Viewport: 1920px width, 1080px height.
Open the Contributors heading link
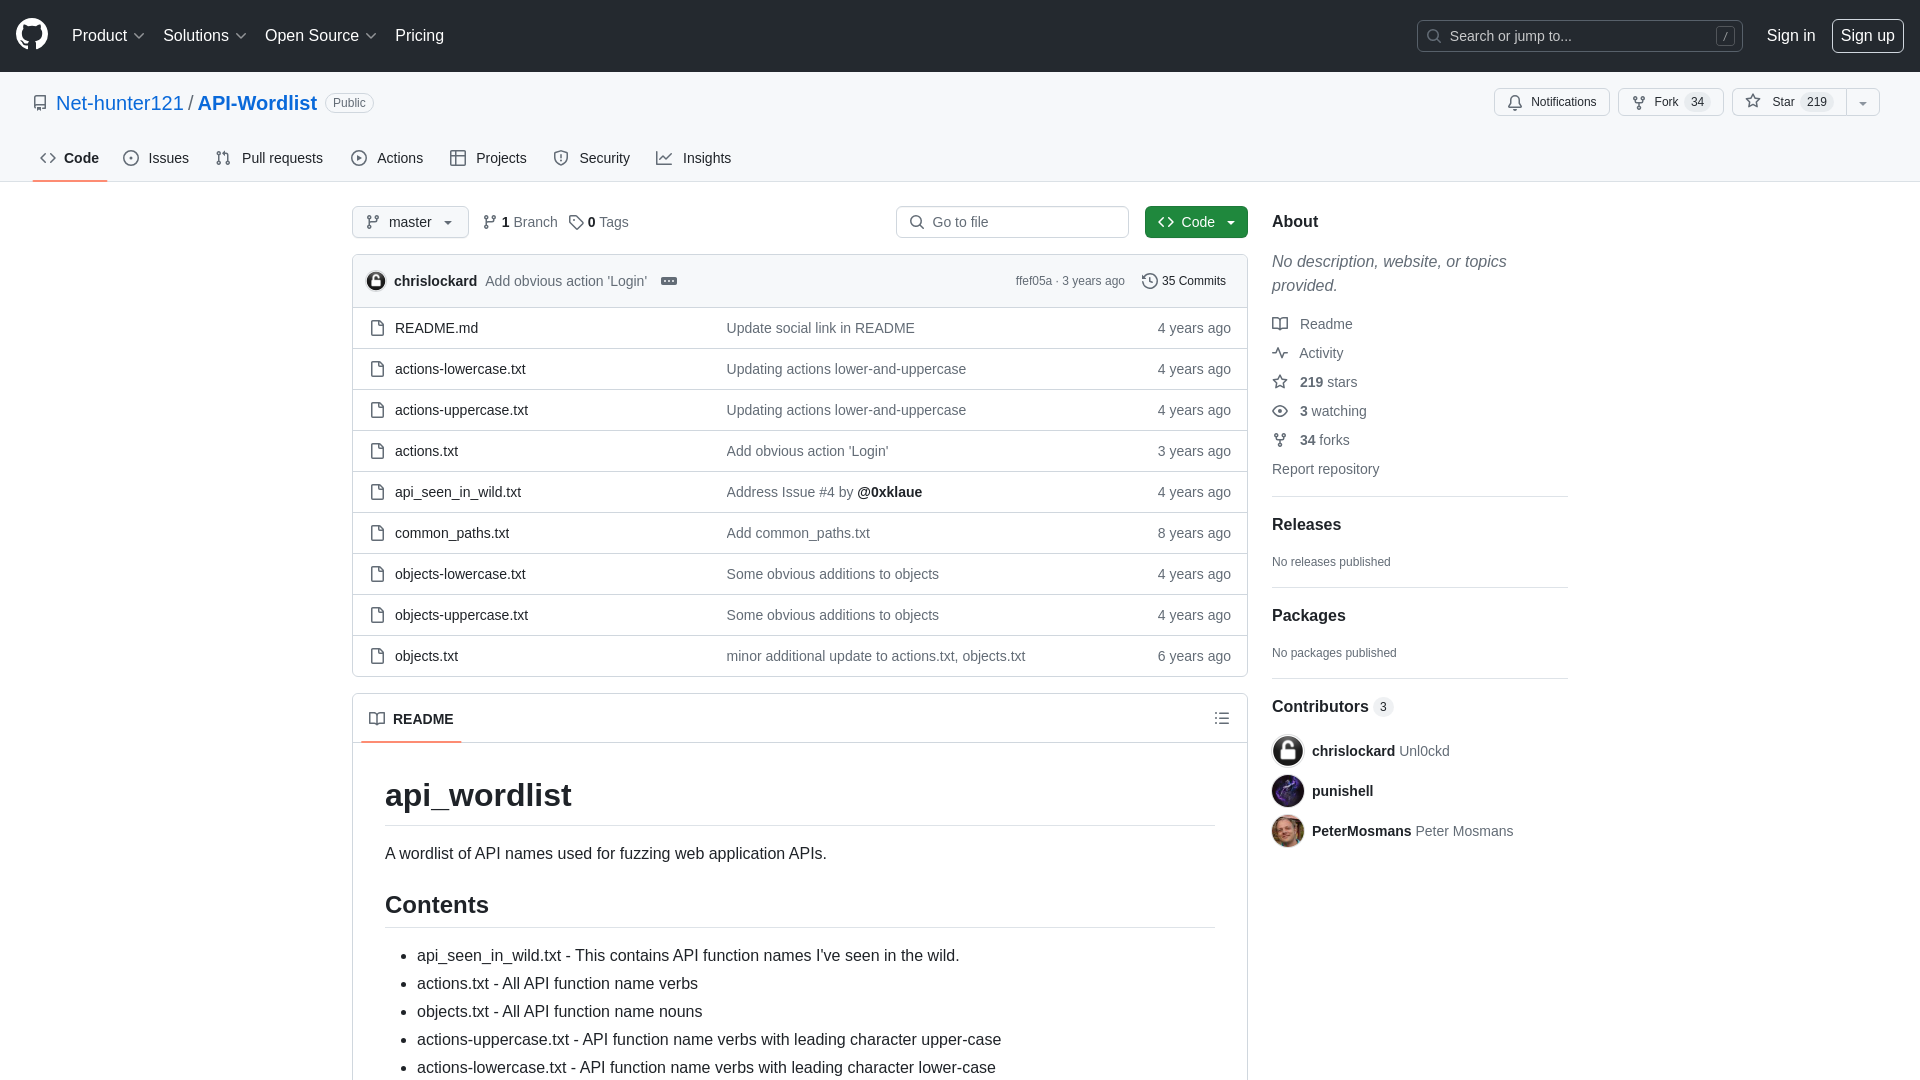[x=1332, y=706]
